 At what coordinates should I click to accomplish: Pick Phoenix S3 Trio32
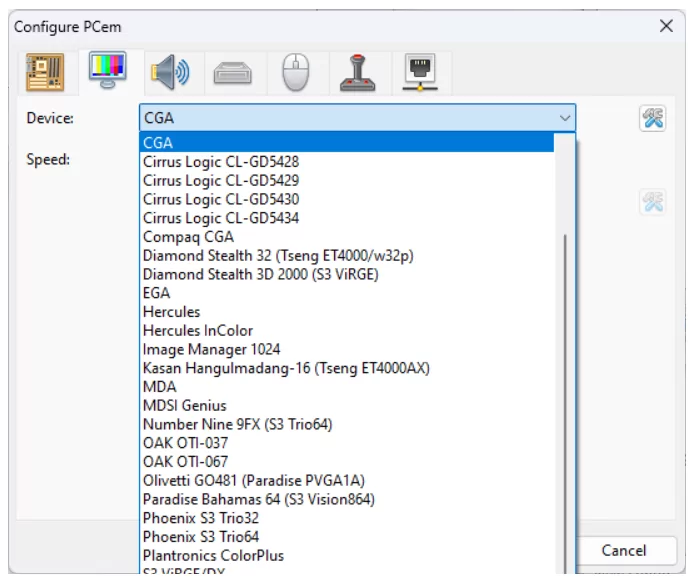click(347, 518)
